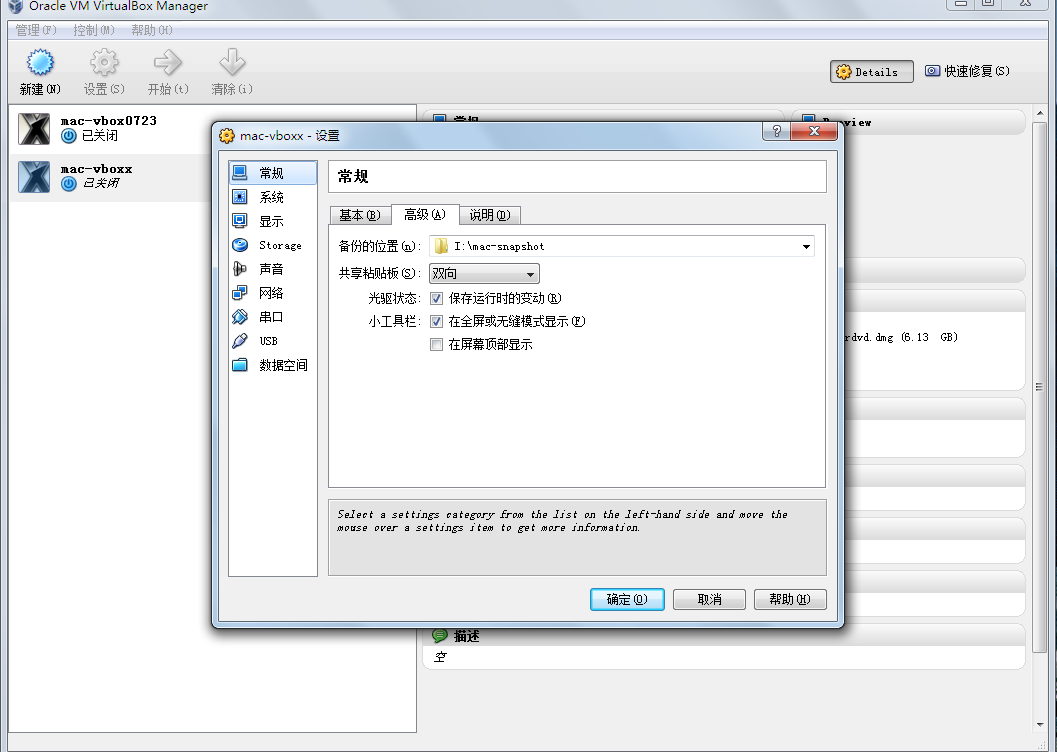1057x752 pixels.
Task: Switch to the Description (说明) tab
Action: tap(490, 215)
